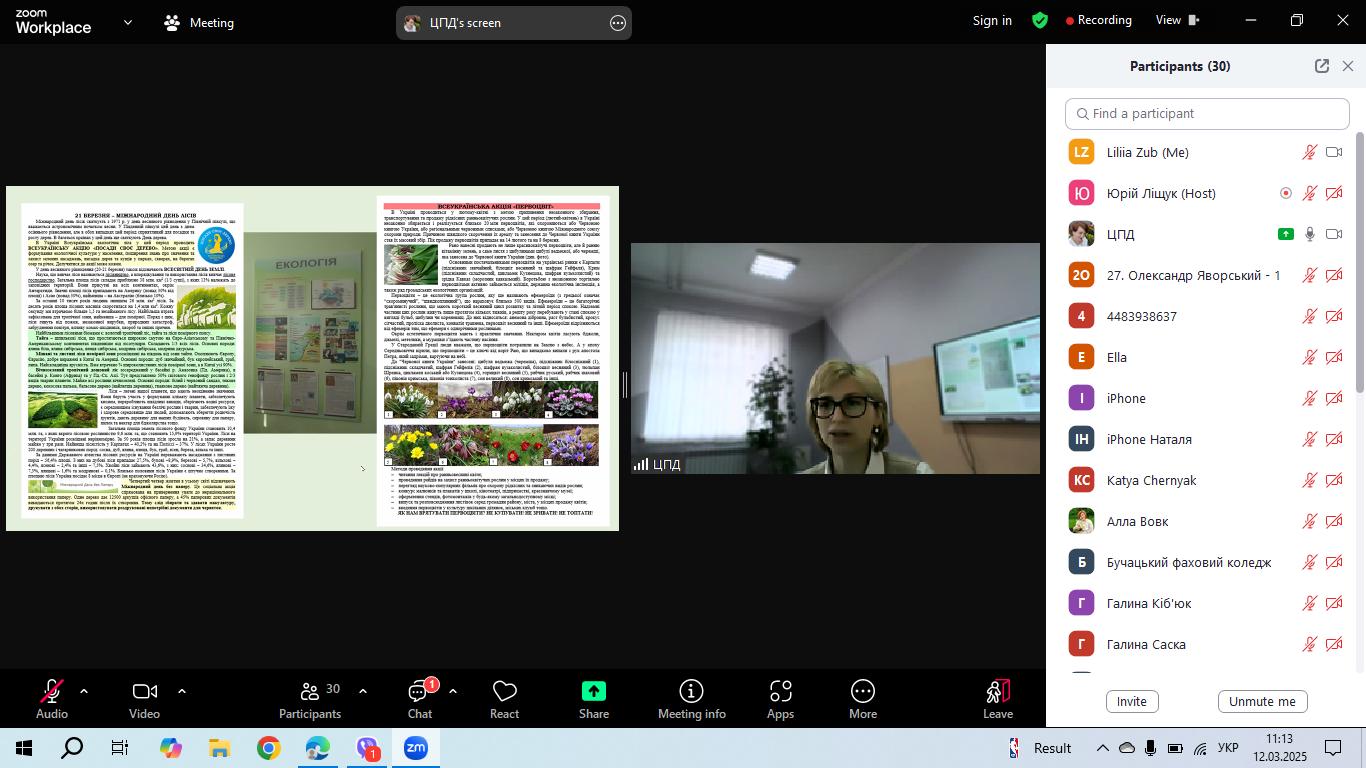This screenshot has width=1366, height=768.
Task: Pop out the Participants panel
Action: 1322,66
